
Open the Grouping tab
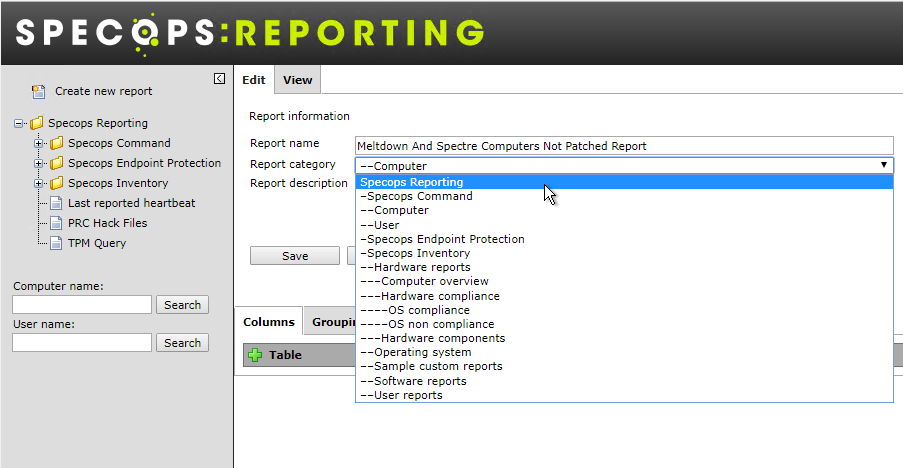pos(331,322)
